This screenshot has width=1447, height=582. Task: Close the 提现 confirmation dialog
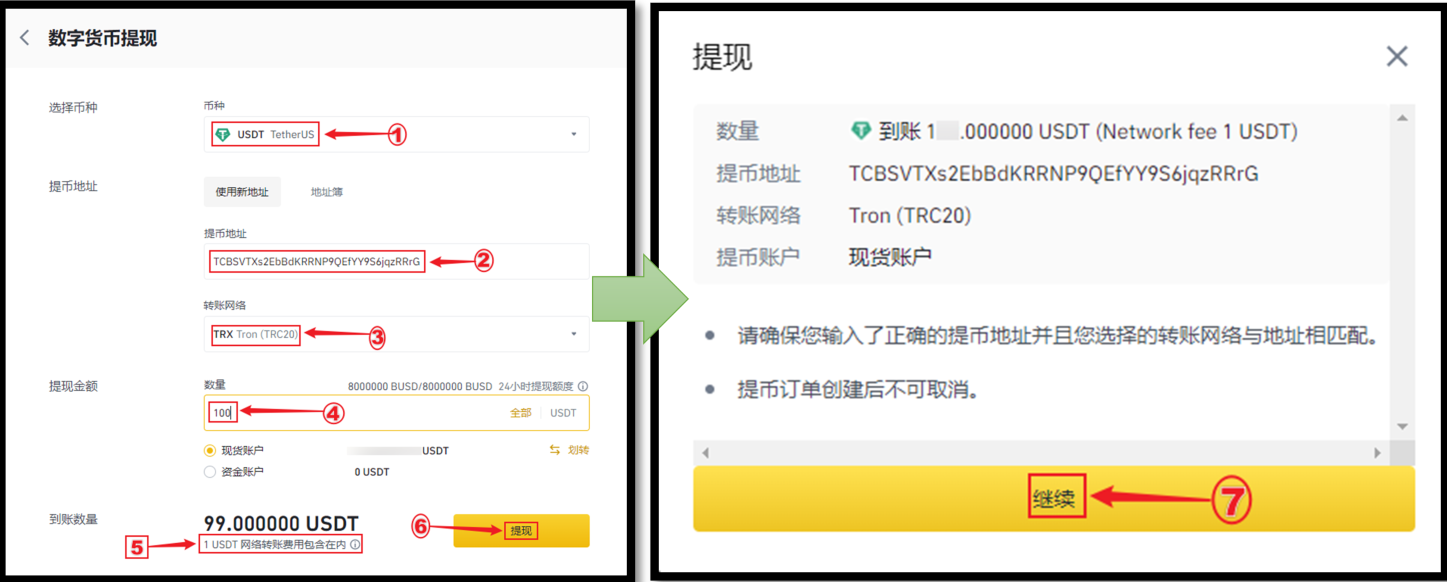pyautogui.click(x=1396, y=57)
